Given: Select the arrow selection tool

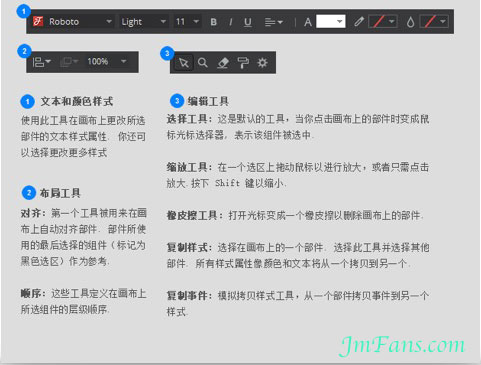Looking at the screenshot, I should click(x=184, y=62).
